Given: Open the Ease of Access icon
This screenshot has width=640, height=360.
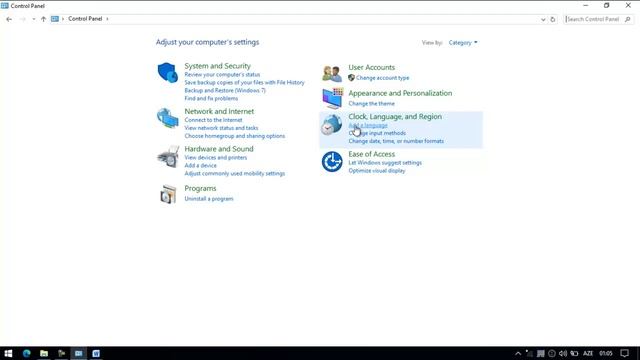Looking at the screenshot, I should [x=332, y=162].
